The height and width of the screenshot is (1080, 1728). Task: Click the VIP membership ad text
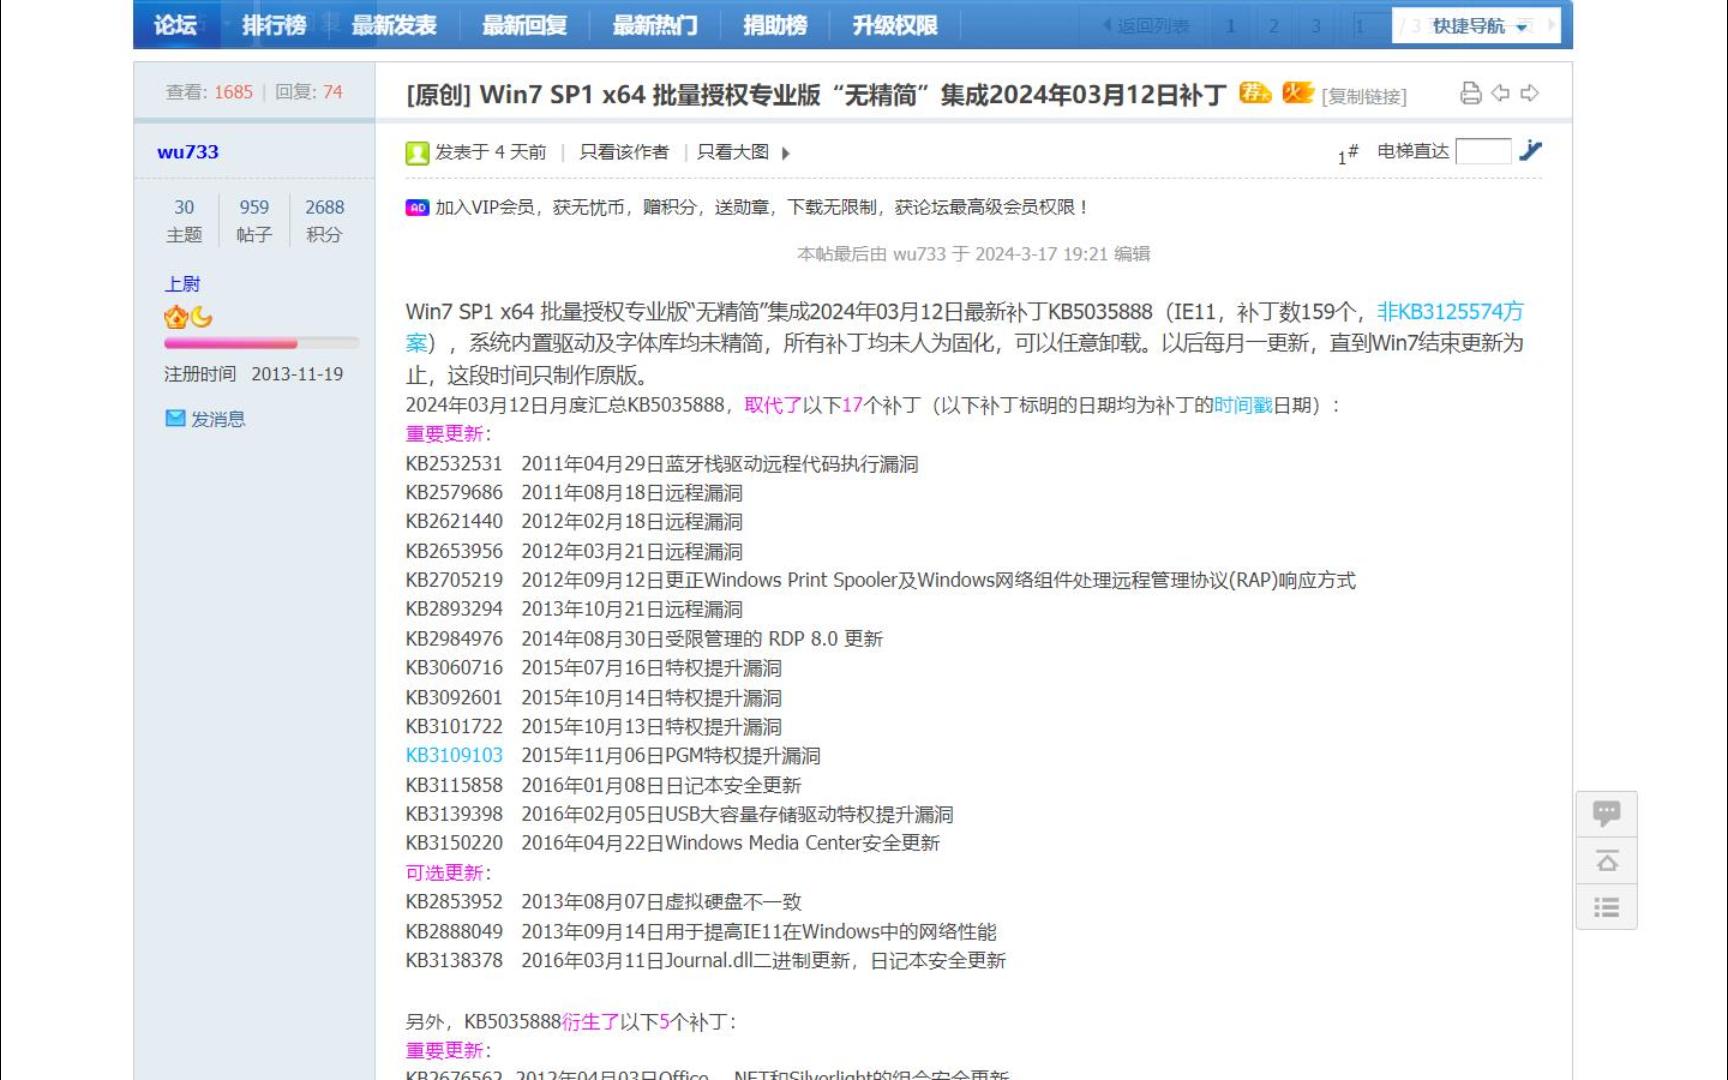click(762, 207)
